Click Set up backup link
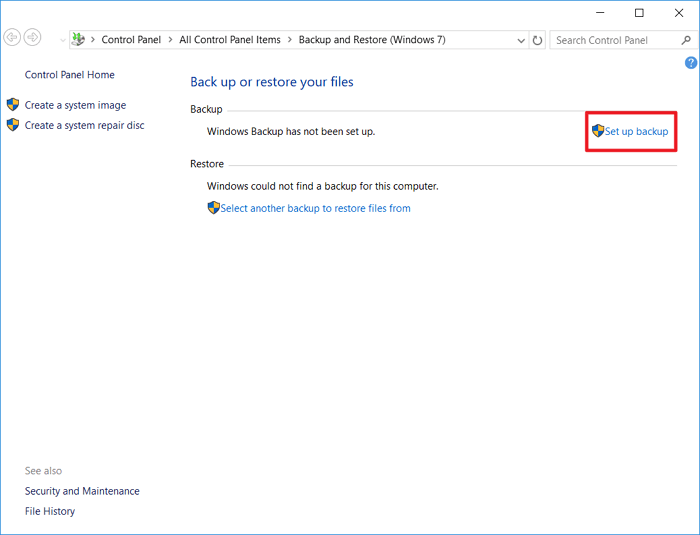 click(636, 131)
